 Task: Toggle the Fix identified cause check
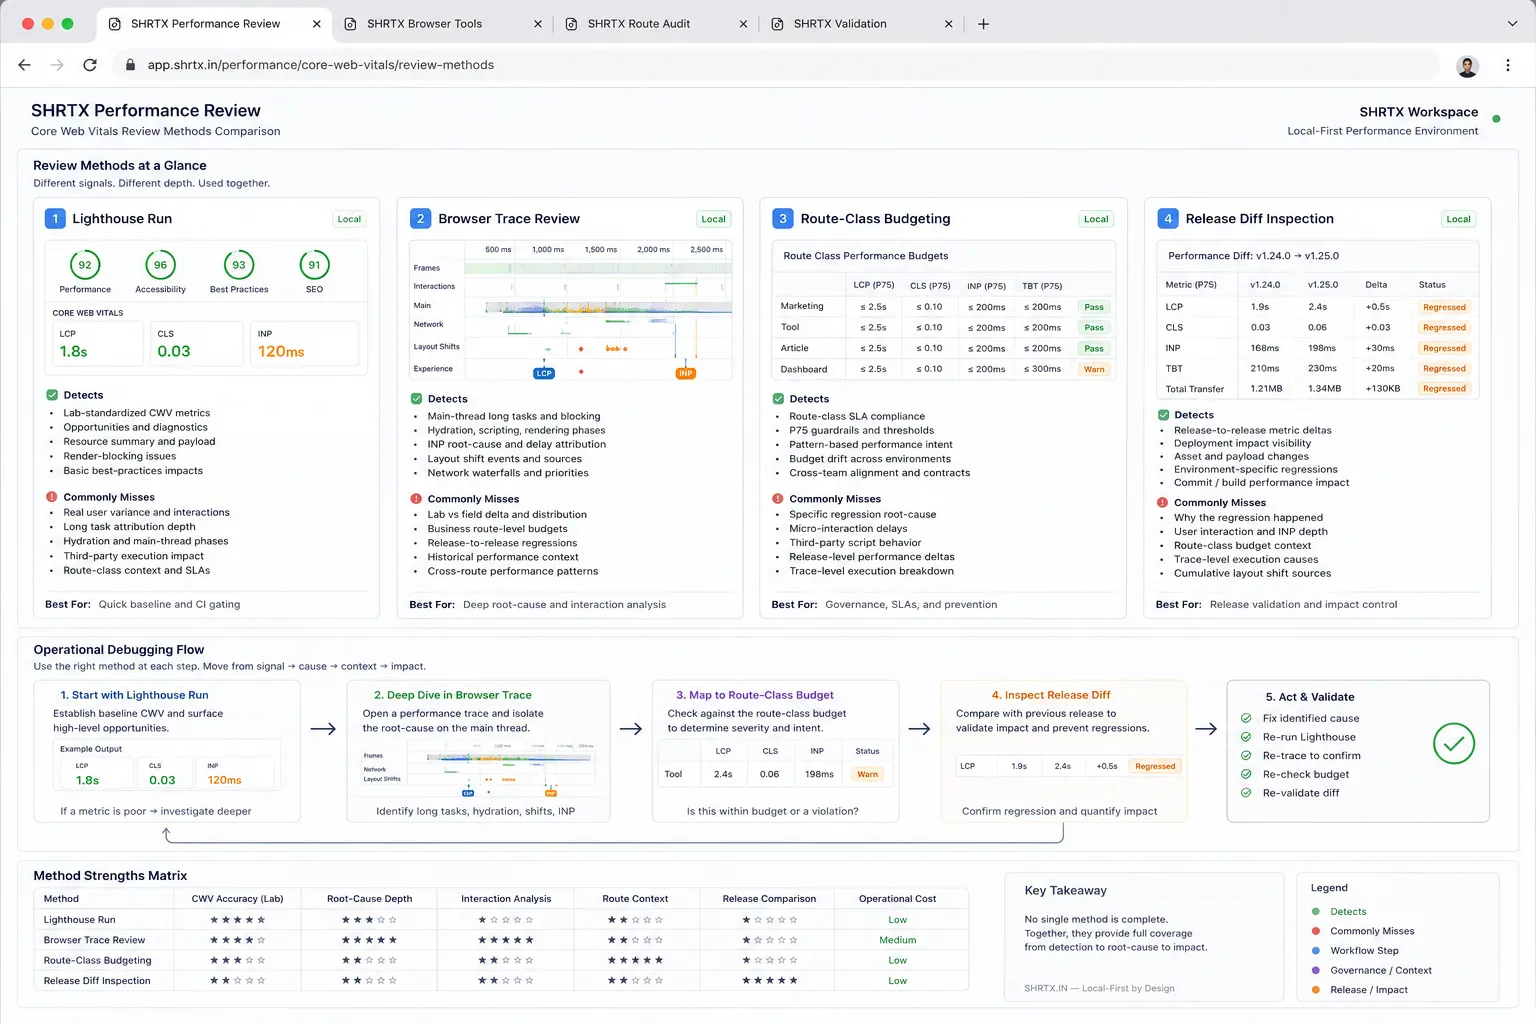[x=1246, y=718]
